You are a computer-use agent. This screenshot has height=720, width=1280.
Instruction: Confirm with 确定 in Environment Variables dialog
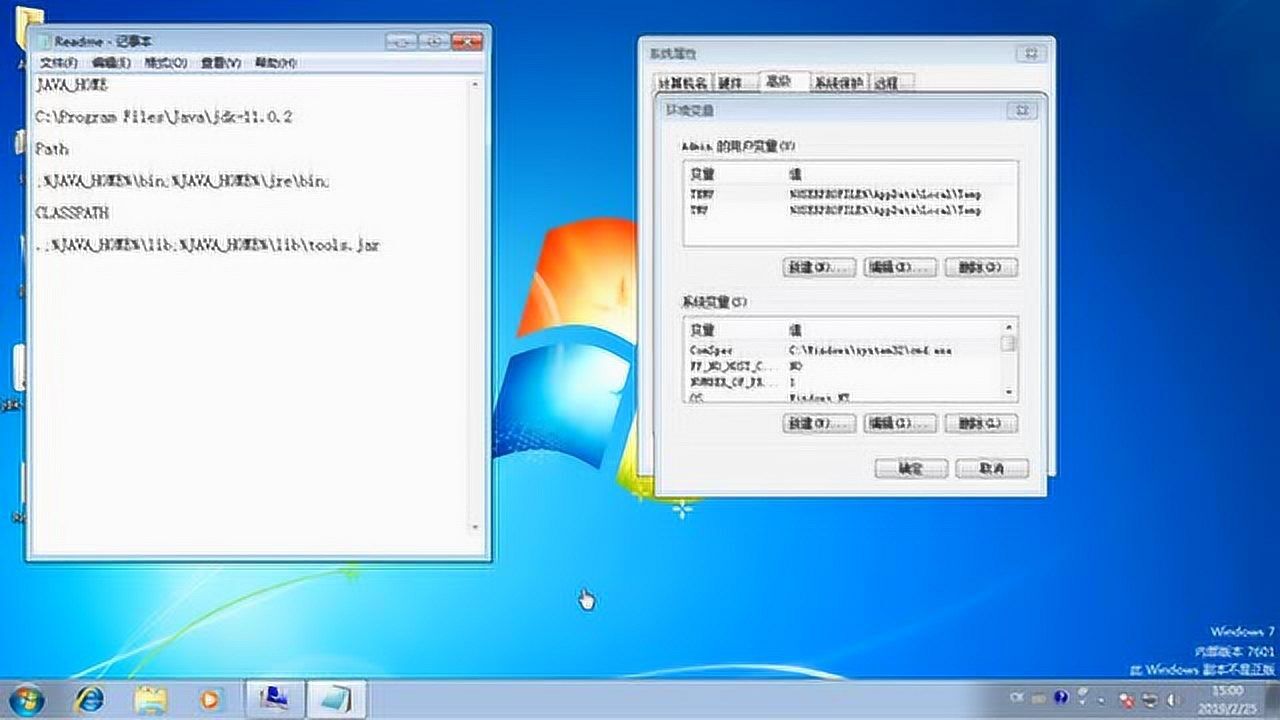point(911,468)
